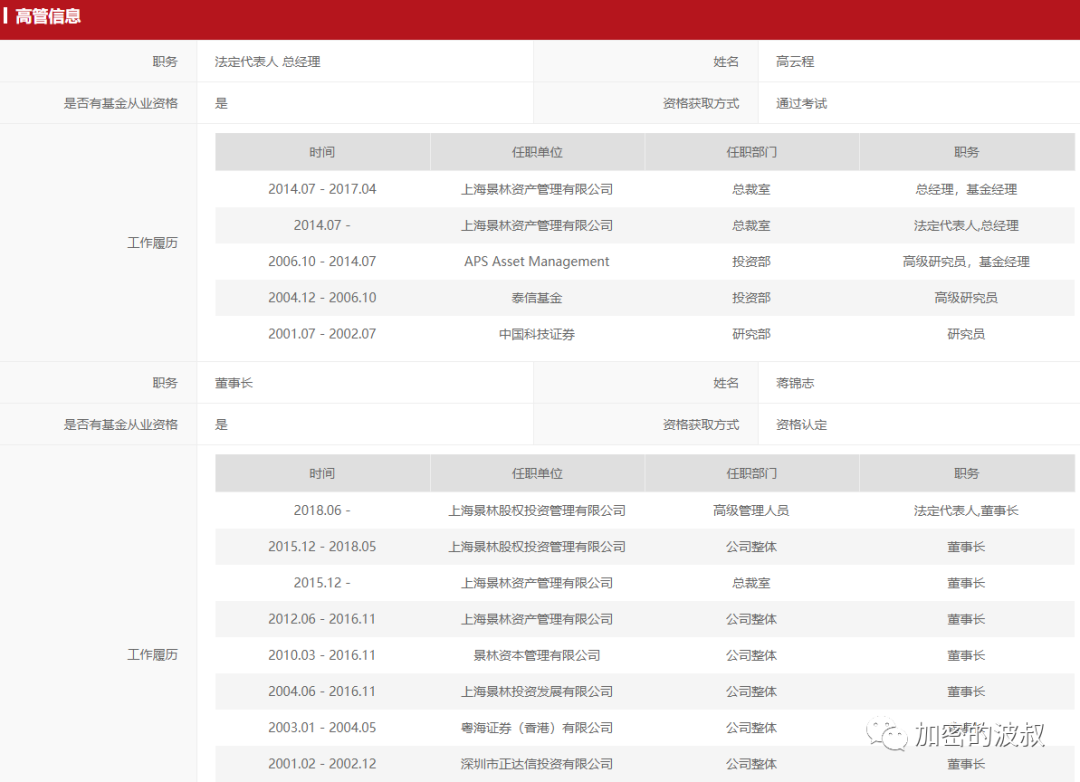This screenshot has width=1080, height=782.
Task: Open APS Asset Management entry
Action: (x=537, y=261)
